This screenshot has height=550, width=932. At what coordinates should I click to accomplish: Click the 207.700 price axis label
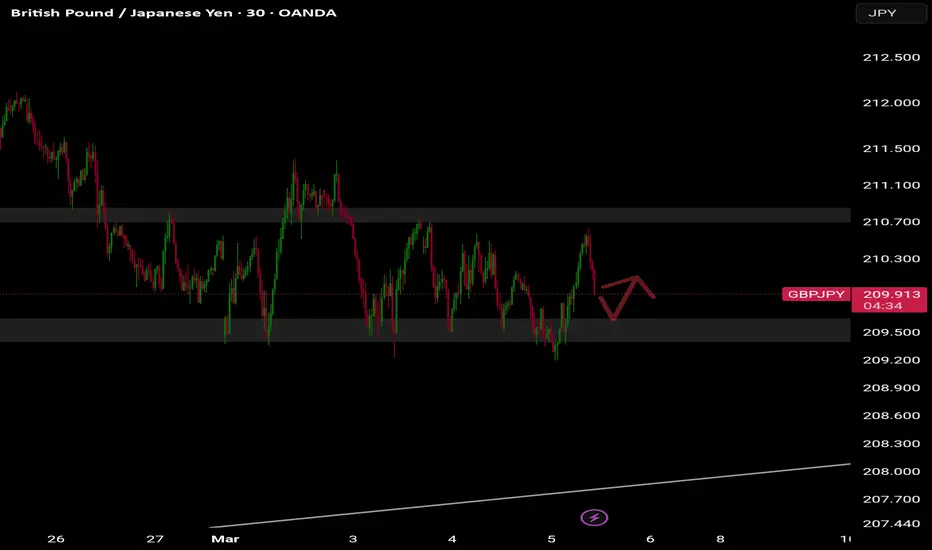tap(891, 499)
